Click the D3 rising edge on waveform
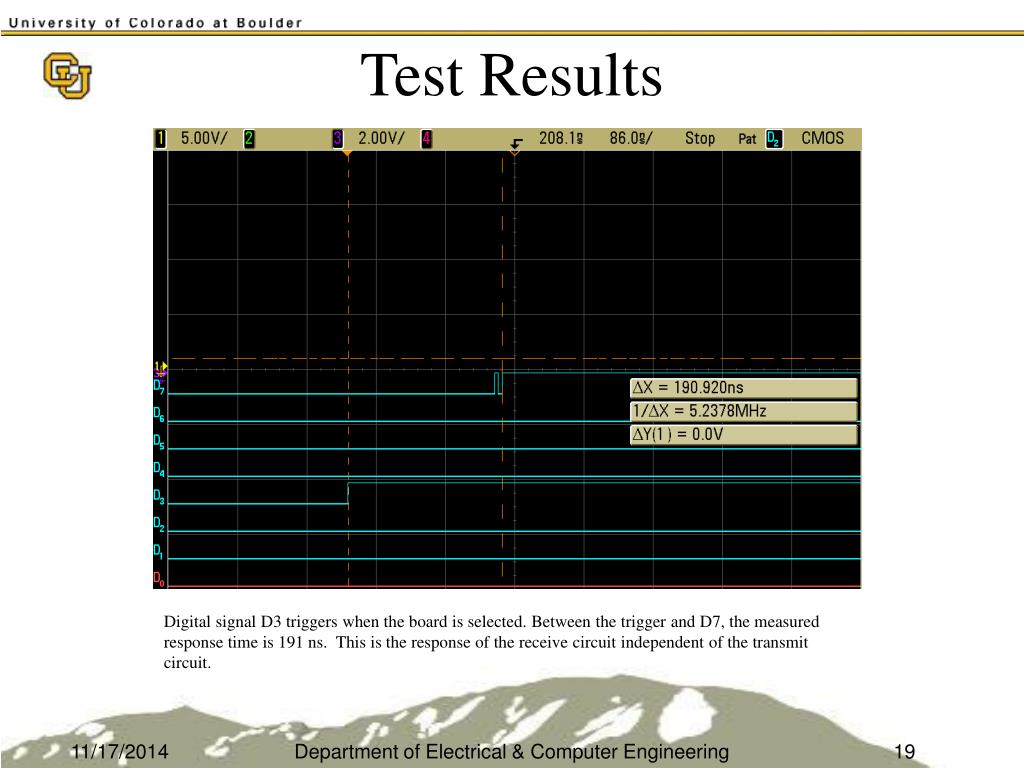The width and height of the screenshot is (1024, 768). (348, 493)
